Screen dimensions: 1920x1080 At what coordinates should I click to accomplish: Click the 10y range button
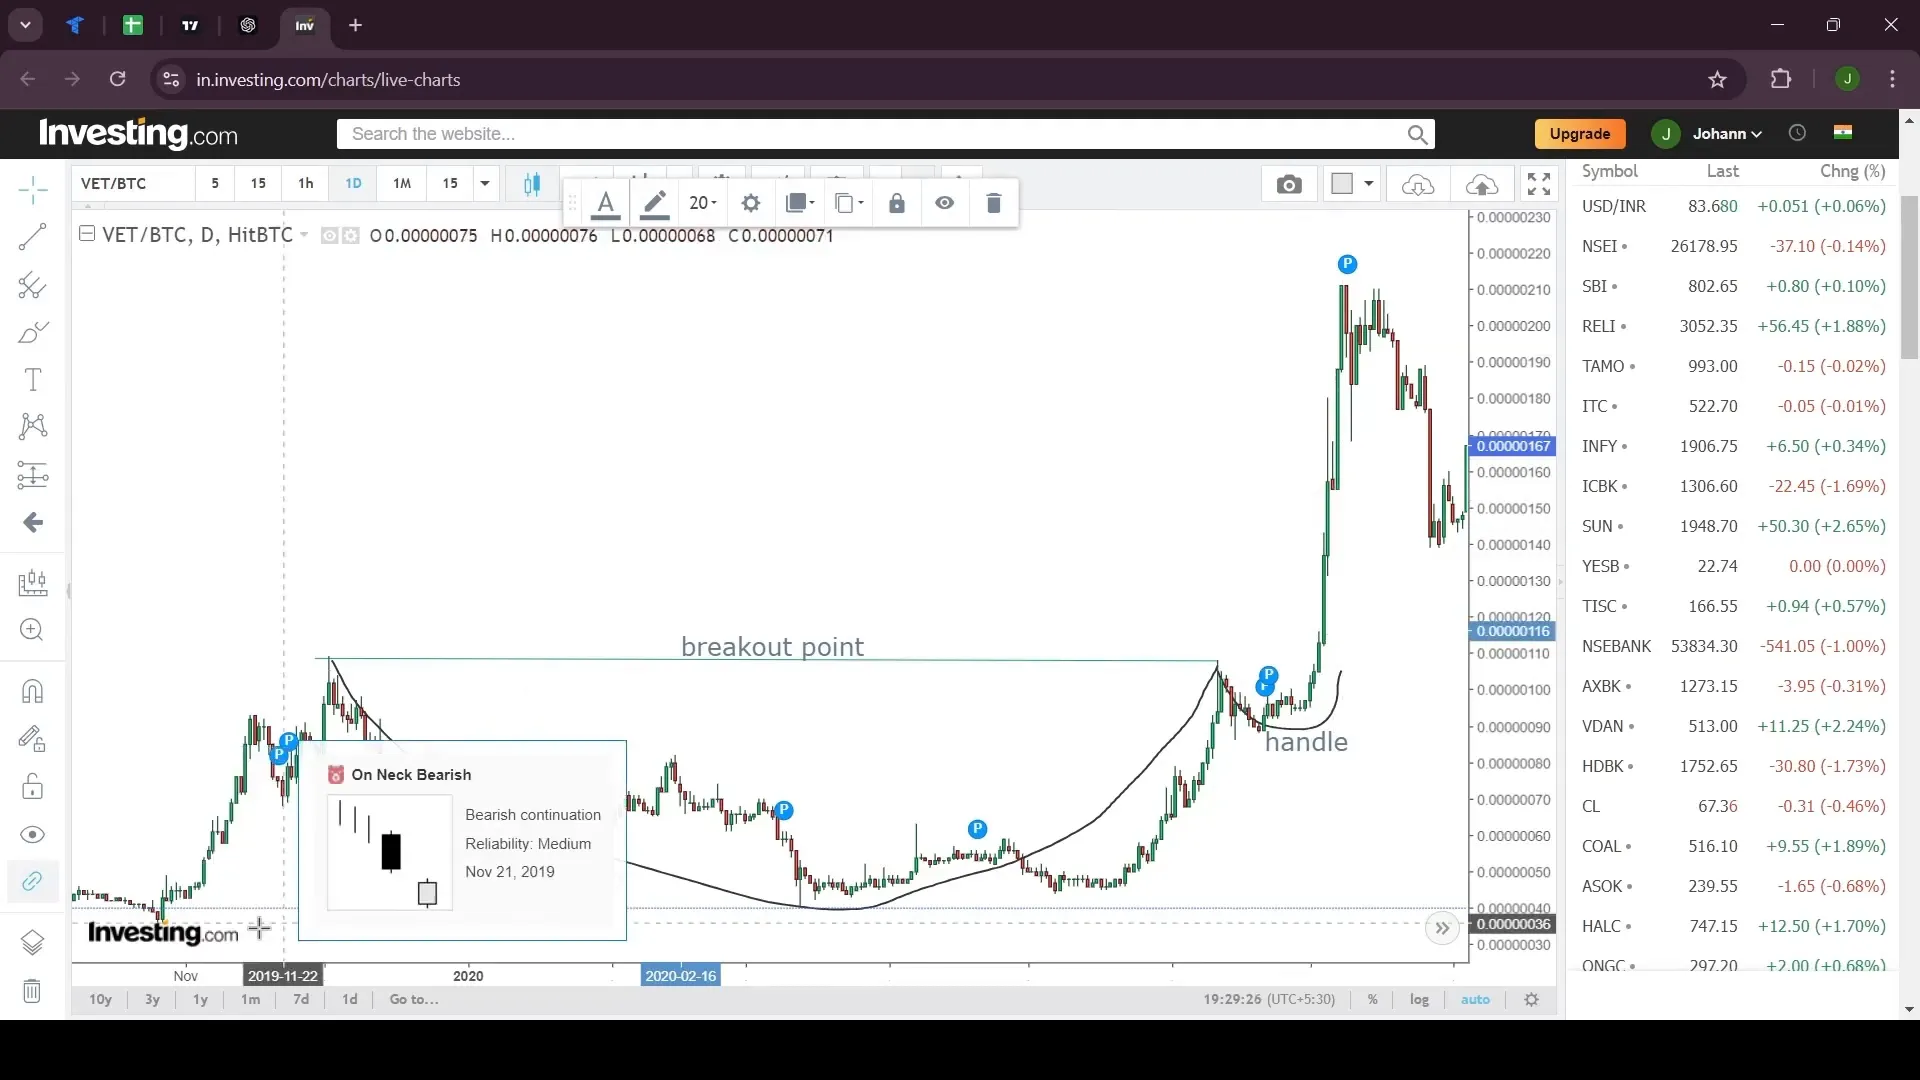(100, 1000)
